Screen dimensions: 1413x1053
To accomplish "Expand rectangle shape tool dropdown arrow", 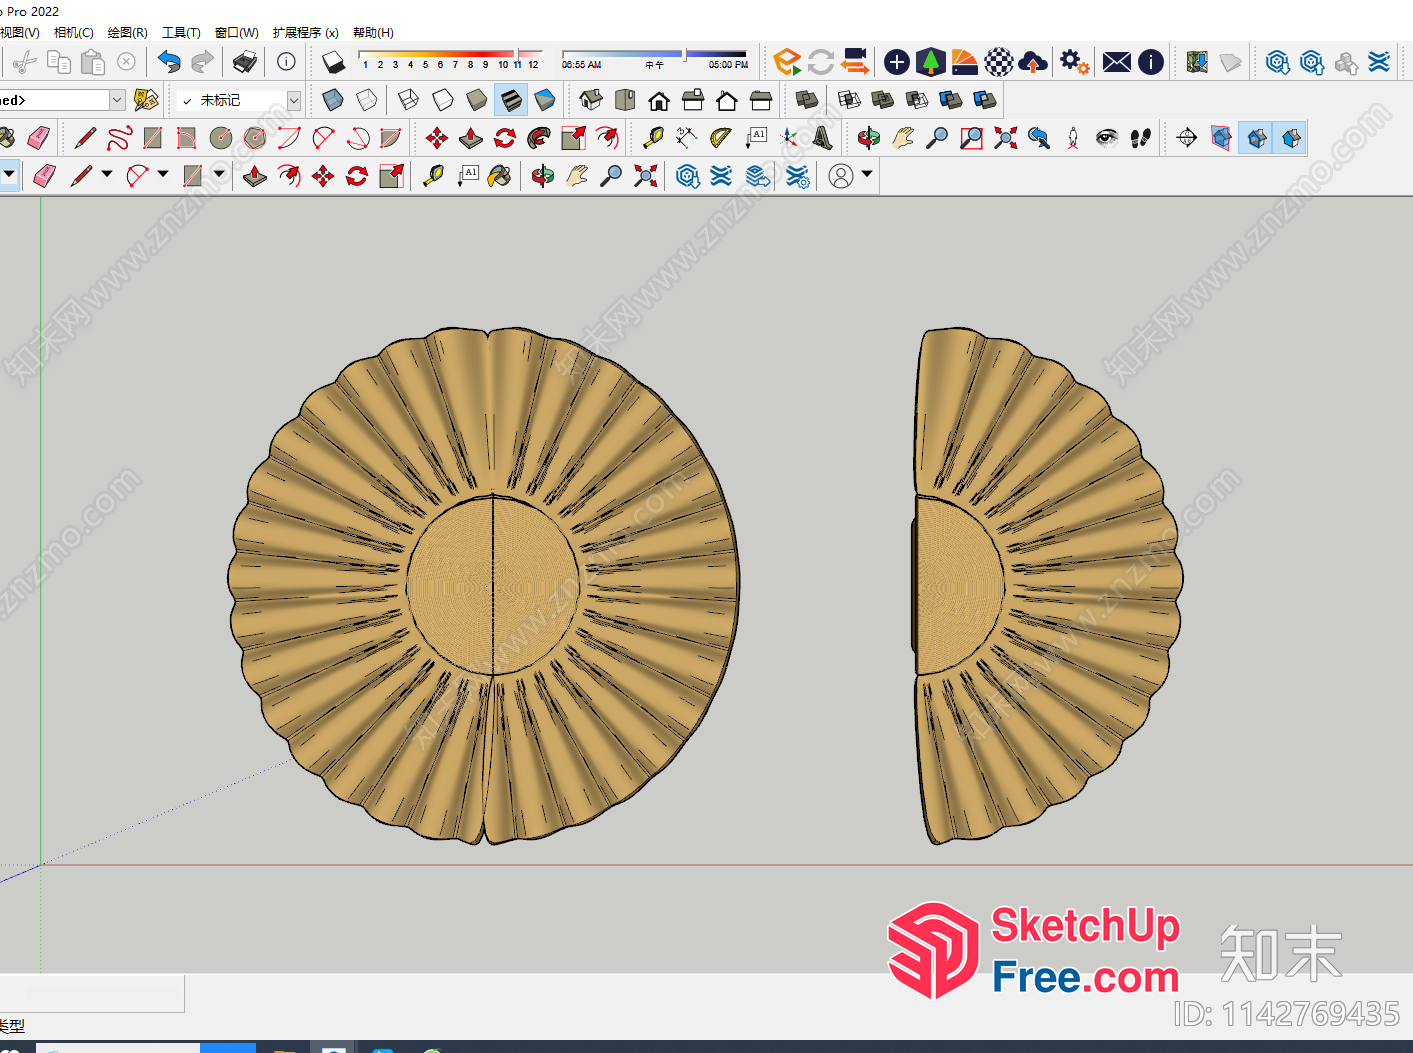I will coord(219,175).
